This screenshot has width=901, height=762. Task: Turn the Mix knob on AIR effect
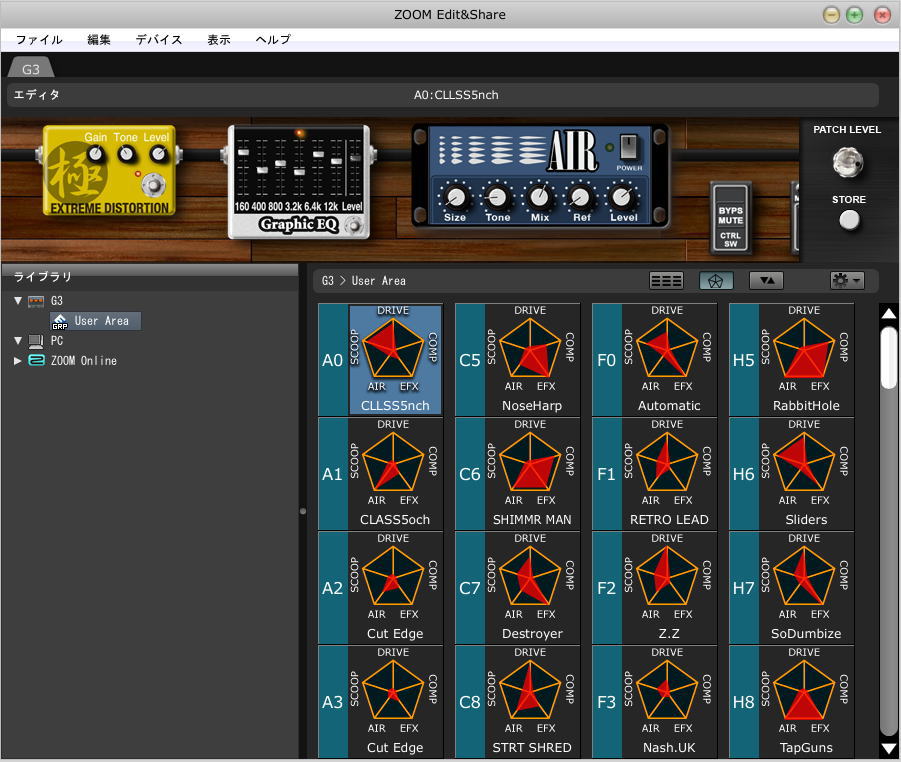pyautogui.click(x=539, y=197)
